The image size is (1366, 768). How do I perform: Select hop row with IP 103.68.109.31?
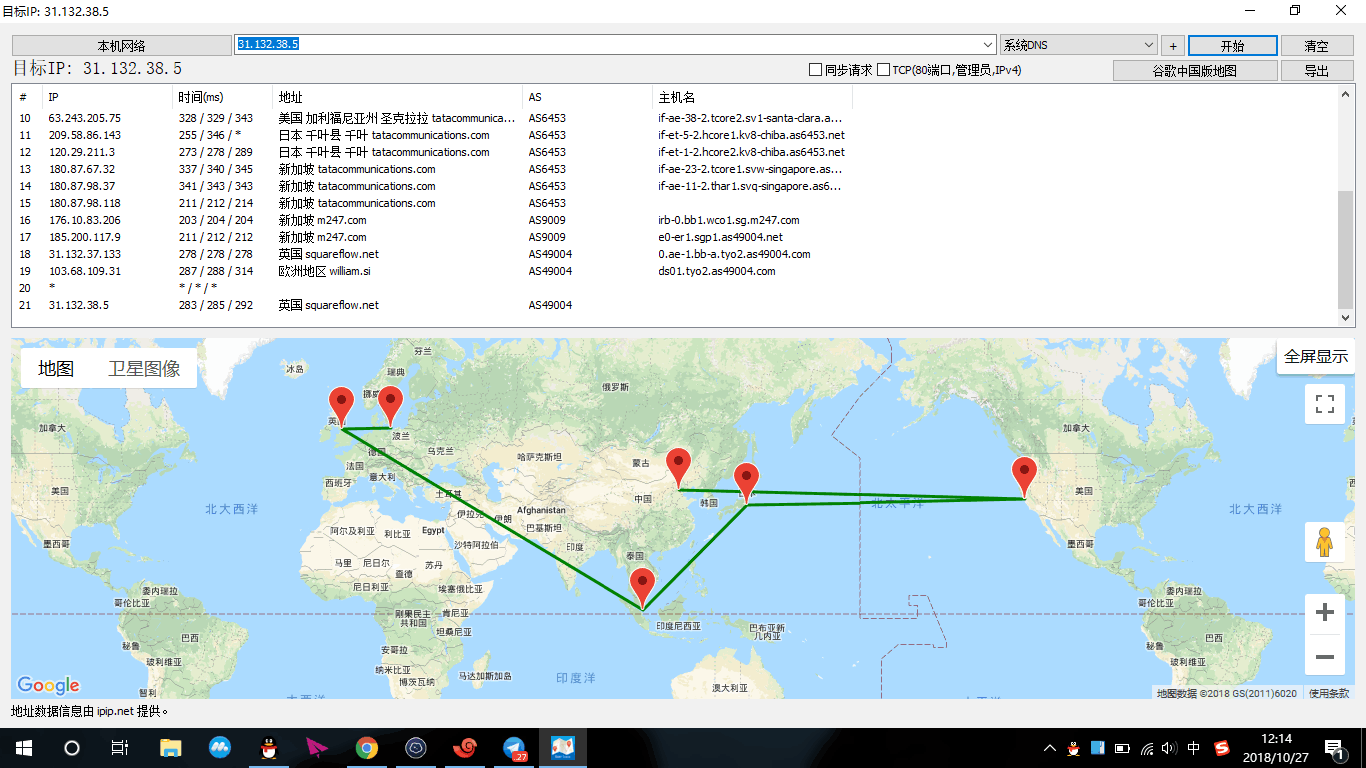(x=433, y=271)
